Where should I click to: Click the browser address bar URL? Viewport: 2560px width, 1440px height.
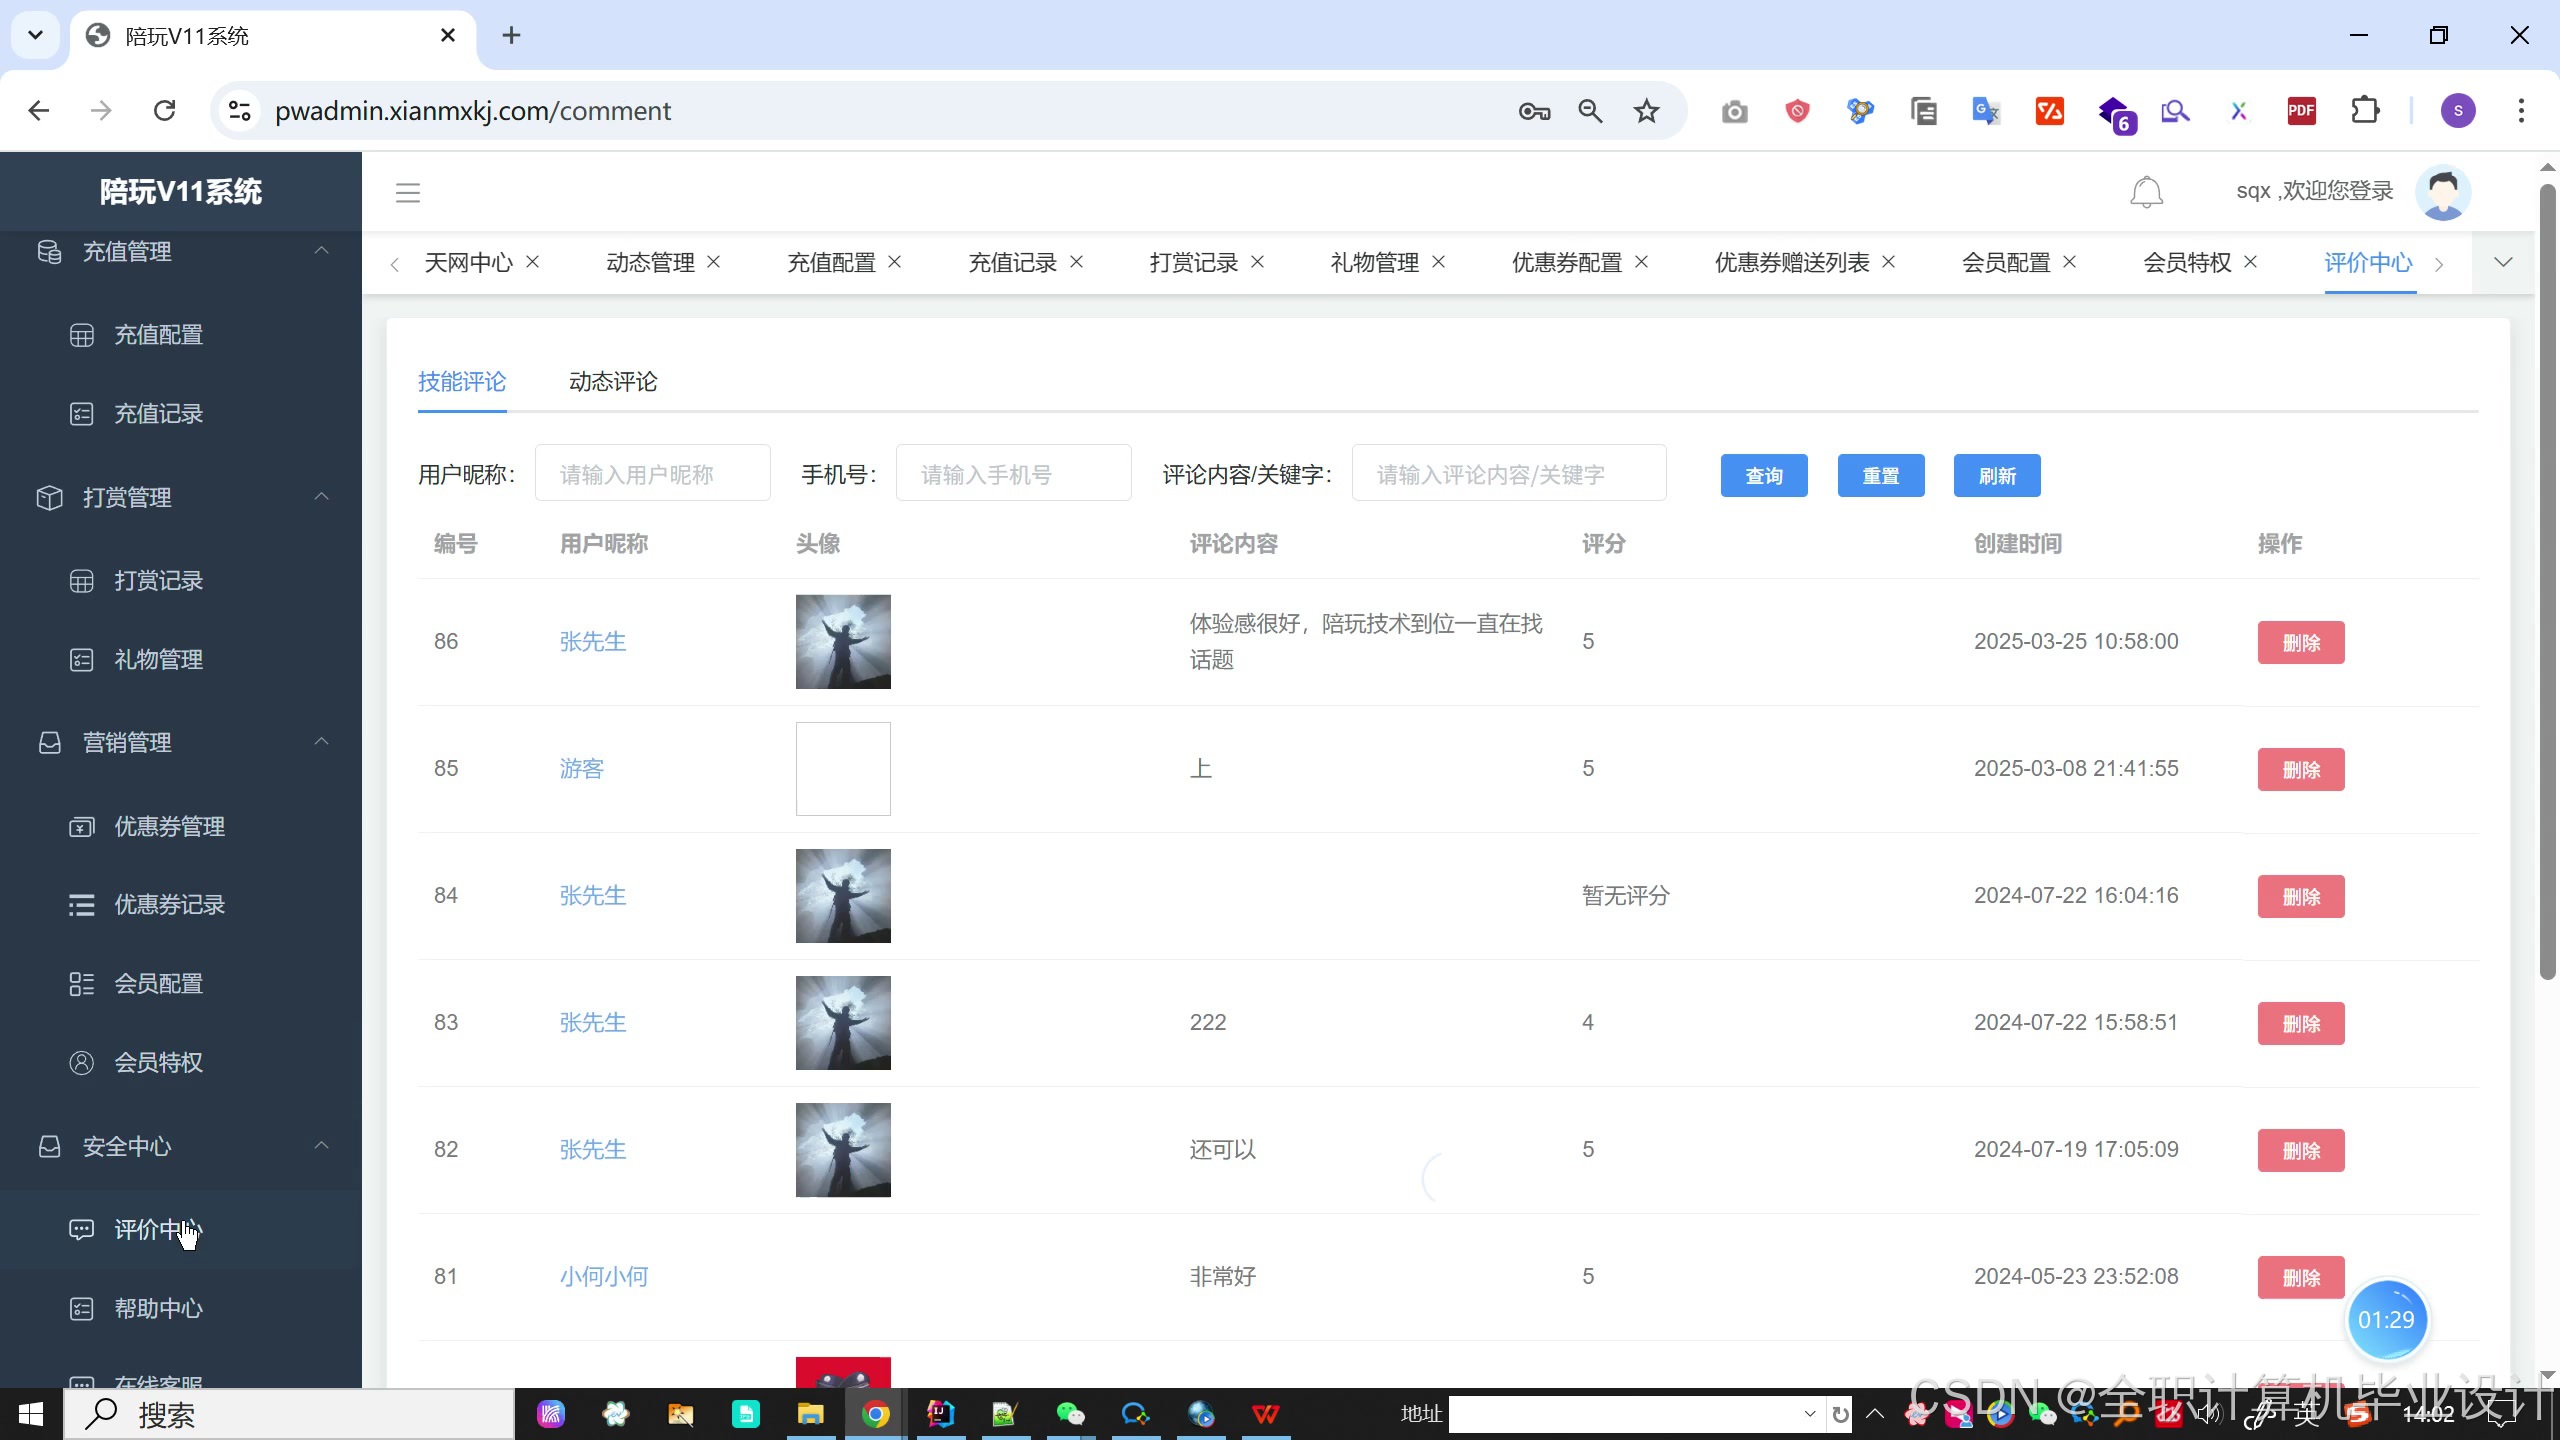(473, 111)
